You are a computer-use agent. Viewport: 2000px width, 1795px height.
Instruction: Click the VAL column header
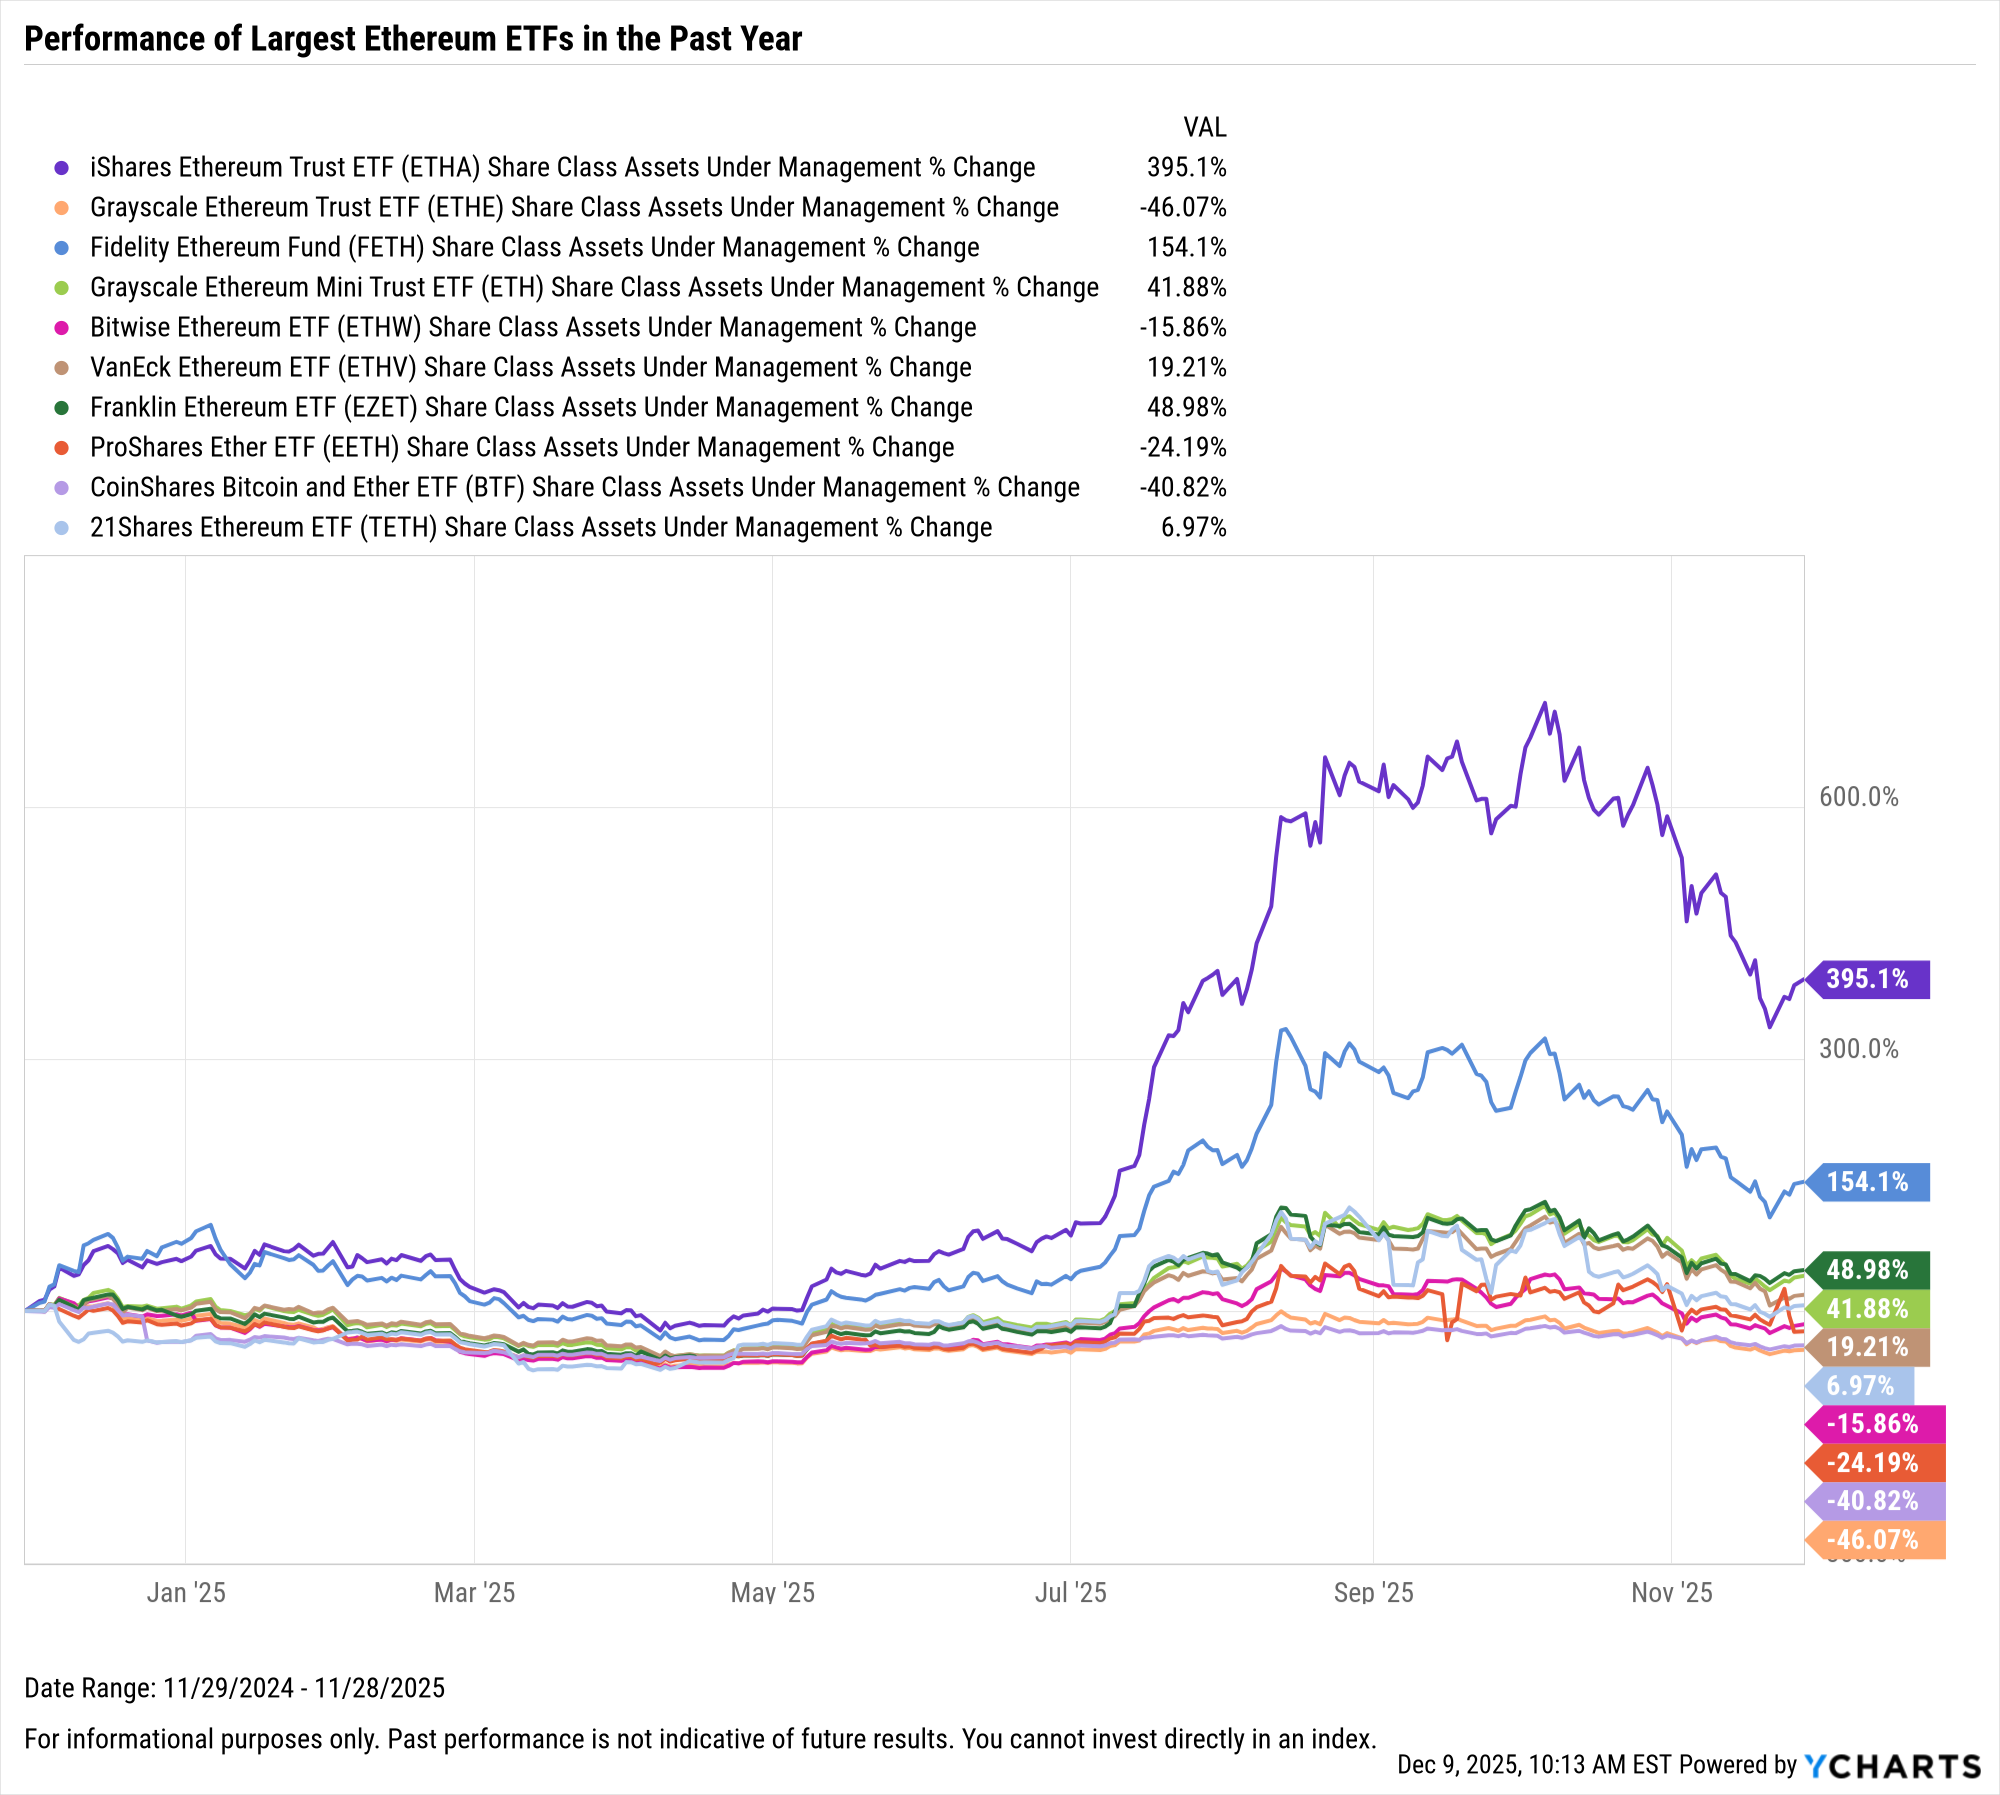(1204, 128)
